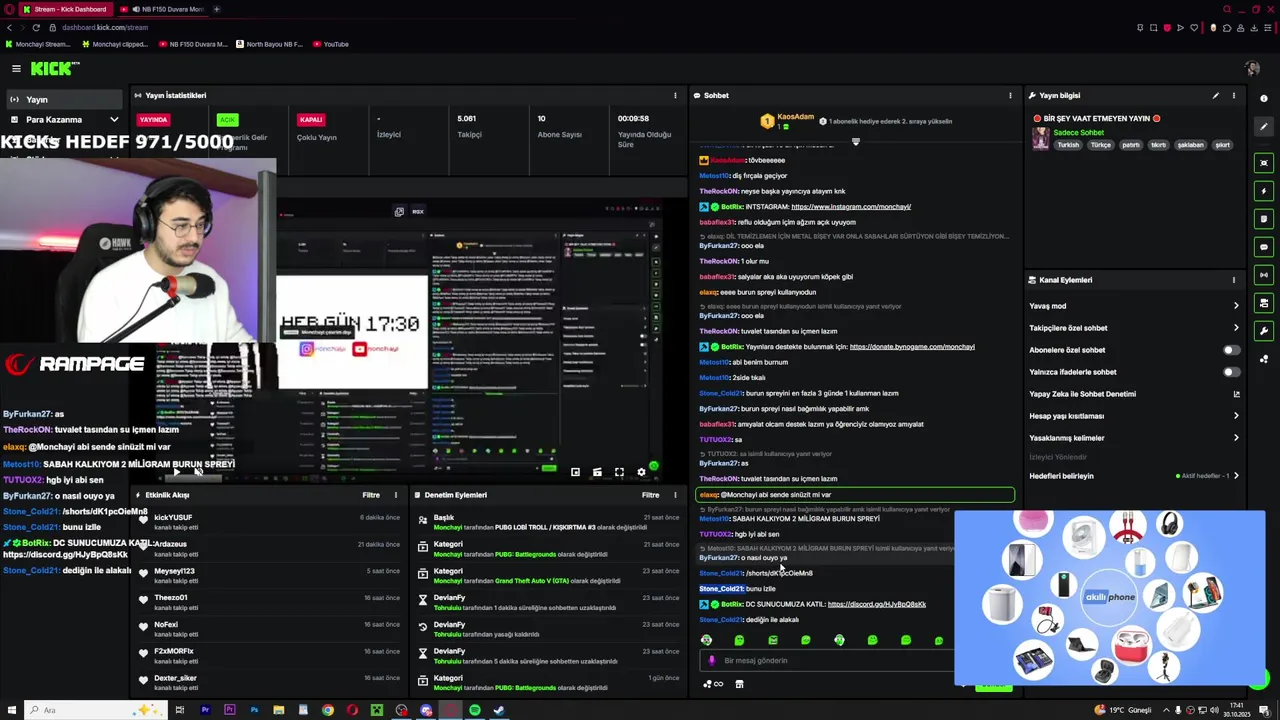Open the hamburger menu beside the Kick logo
Viewport: 1280px width, 720px height.
point(16,68)
